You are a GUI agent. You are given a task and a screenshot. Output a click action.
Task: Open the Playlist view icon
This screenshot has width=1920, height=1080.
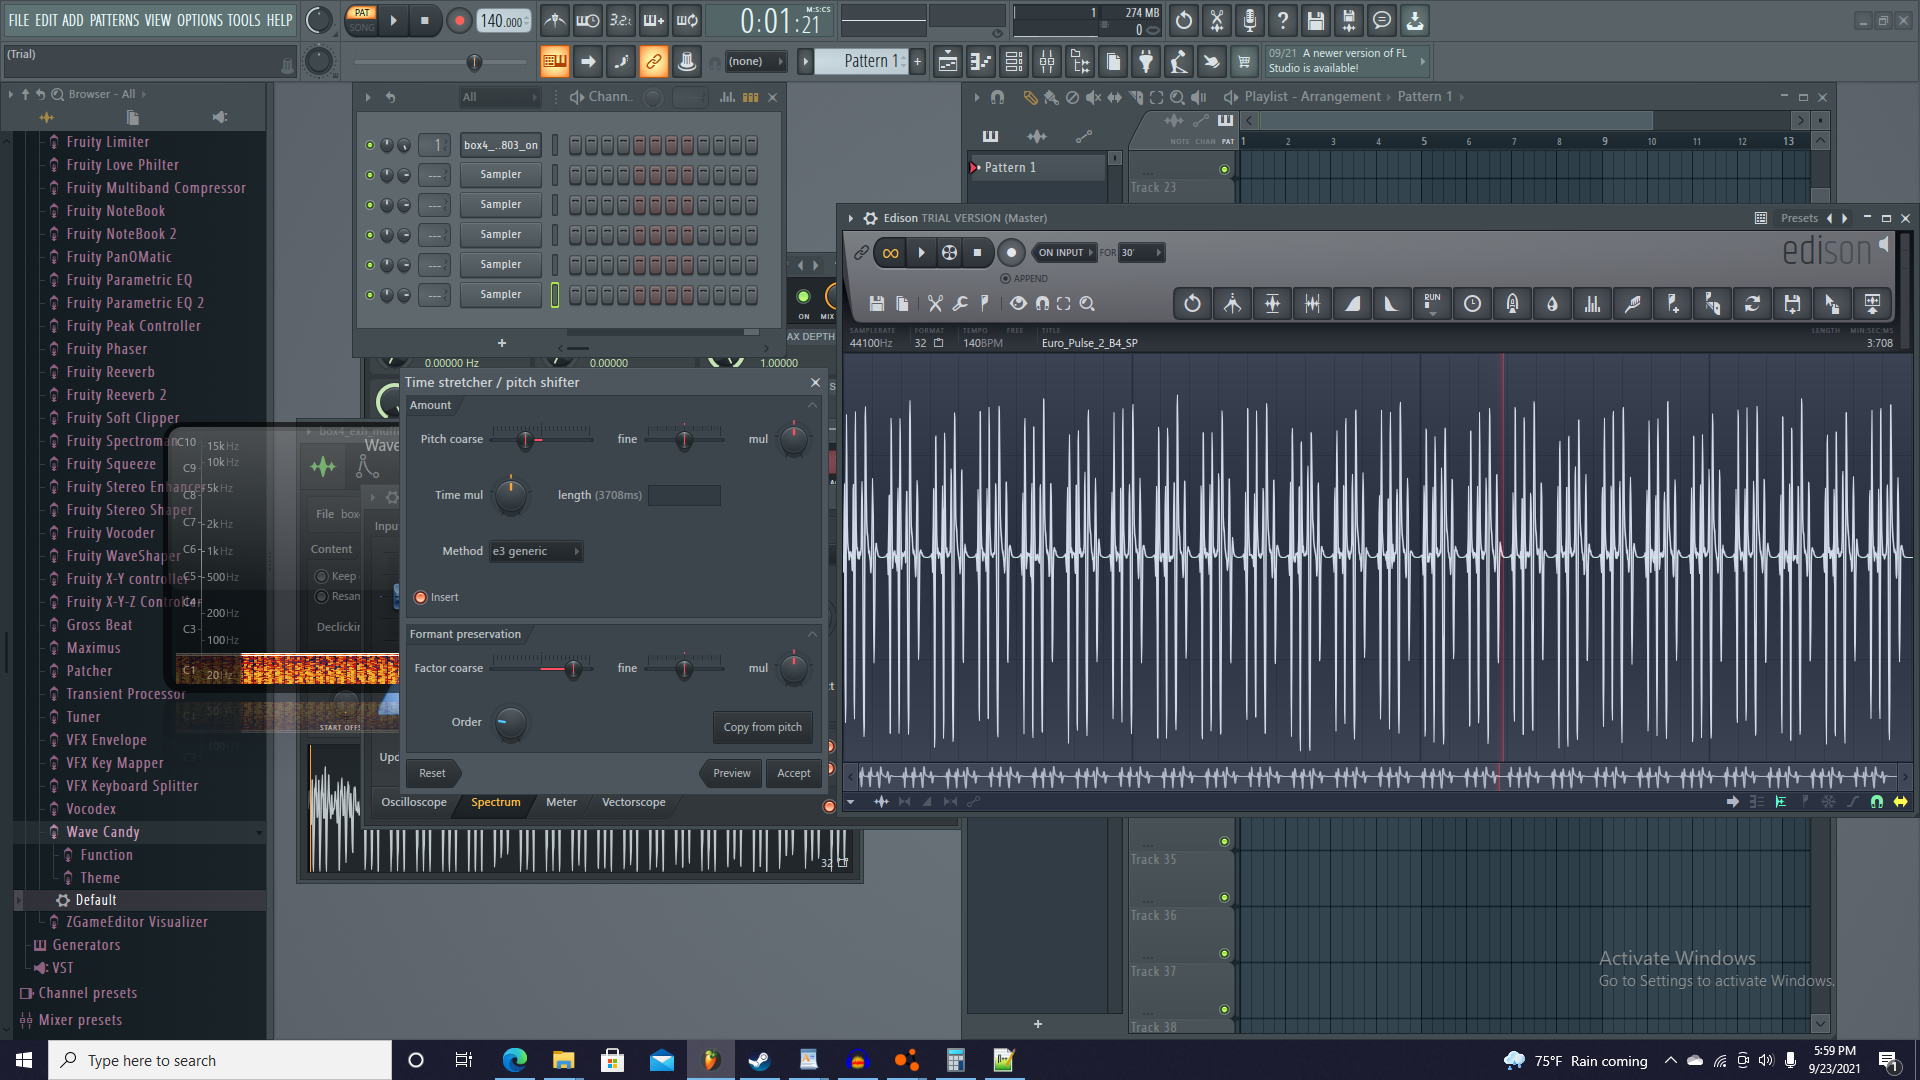[948, 62]
